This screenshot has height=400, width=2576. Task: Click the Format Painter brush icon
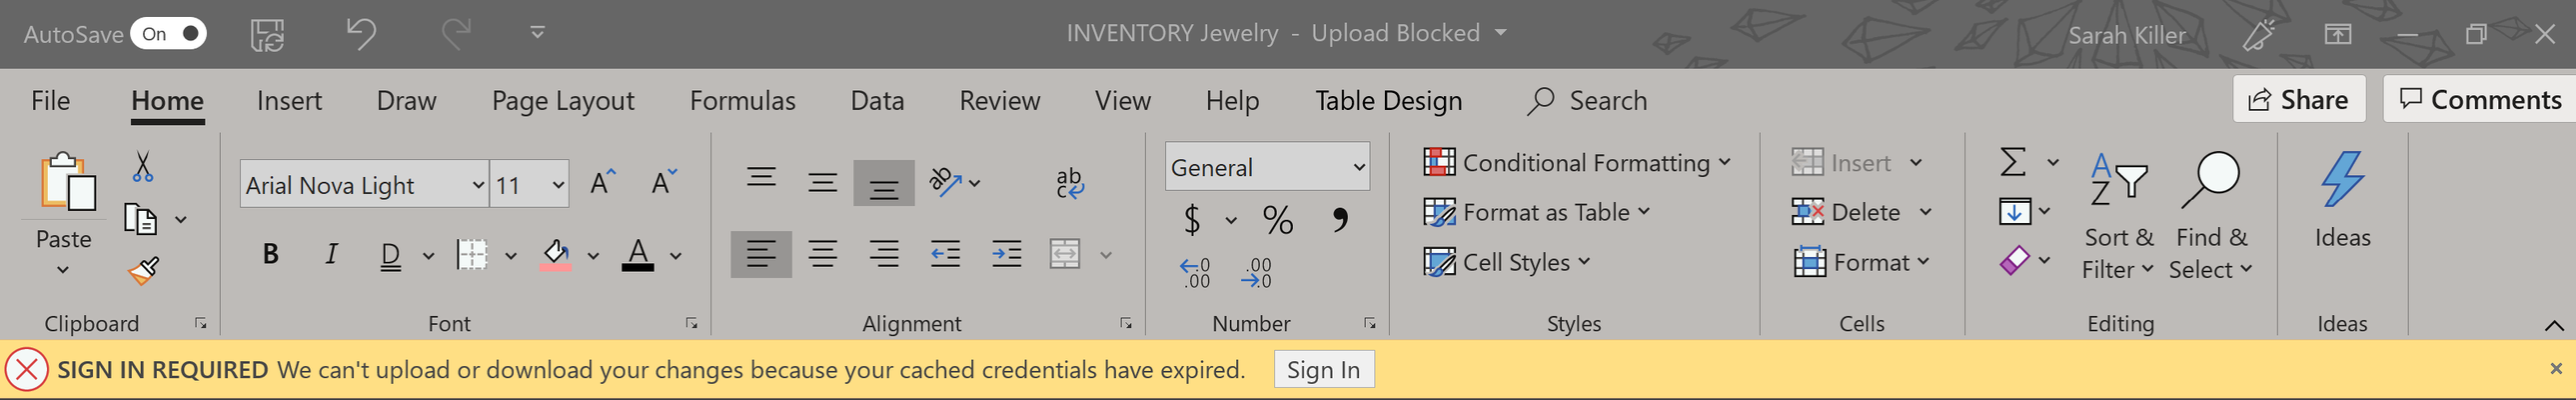pyautogui.click(x=143, y=271)
